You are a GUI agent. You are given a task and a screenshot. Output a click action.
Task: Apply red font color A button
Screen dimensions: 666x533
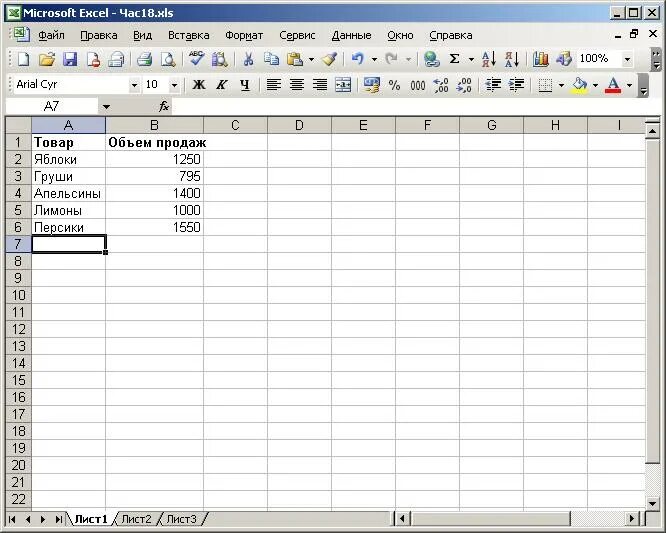click(613, 85)
